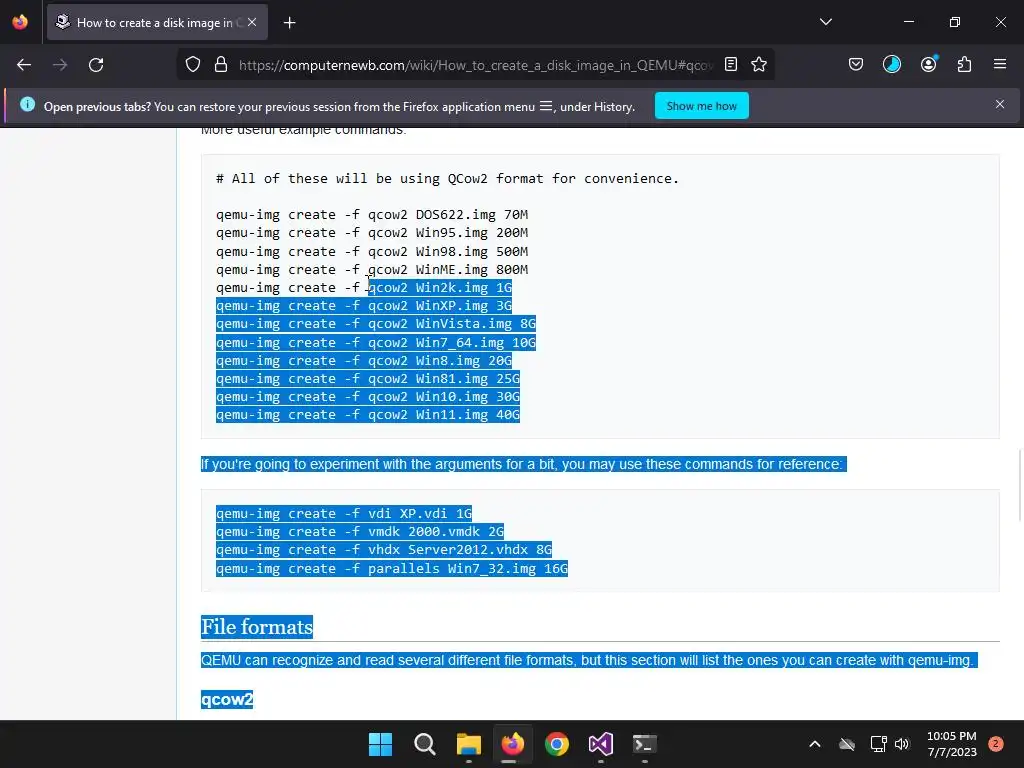Go back to the previous page
Image resolution: width=1024 pixels, height=768 pixels.
click(x=24, y=65)
